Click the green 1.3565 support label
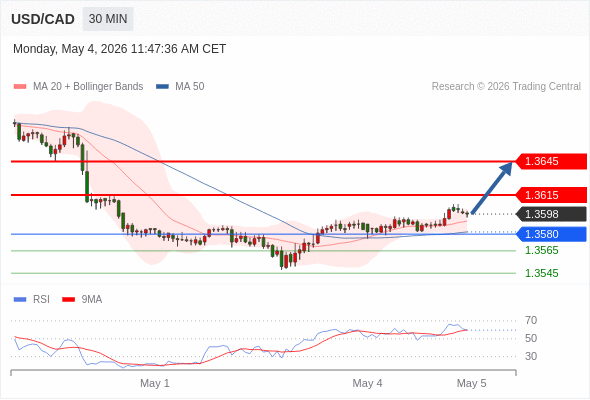 click(x=542, y=250)
